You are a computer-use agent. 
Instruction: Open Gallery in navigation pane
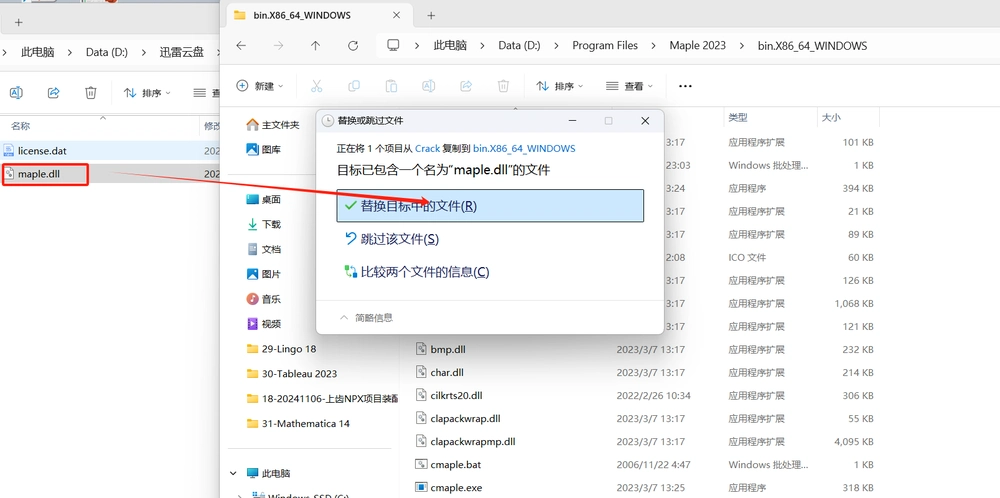(x=263, y=149)
